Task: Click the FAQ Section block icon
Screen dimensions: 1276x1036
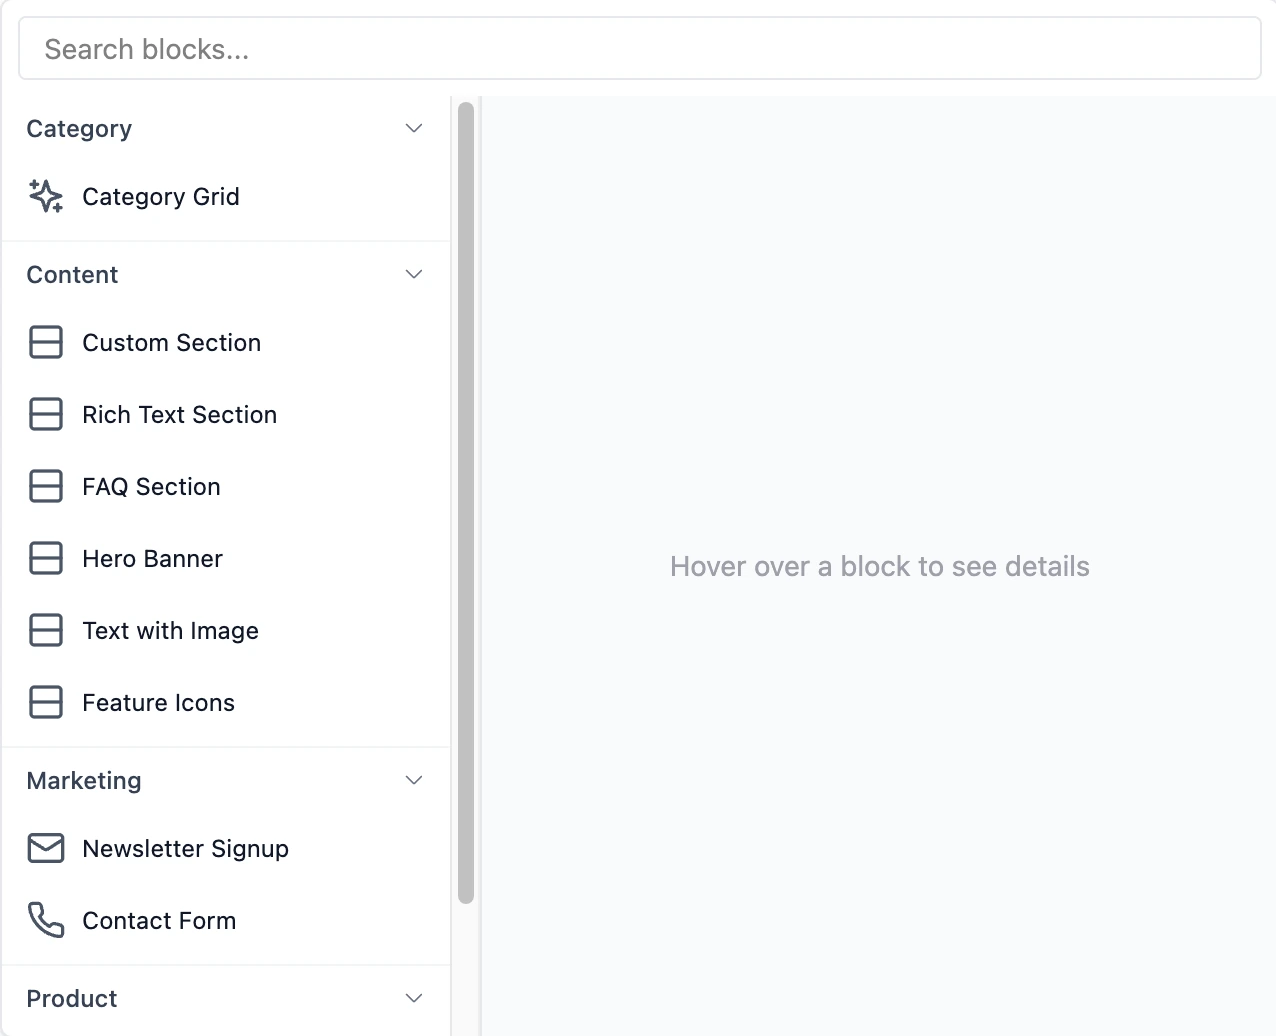Action: point(45,486)
